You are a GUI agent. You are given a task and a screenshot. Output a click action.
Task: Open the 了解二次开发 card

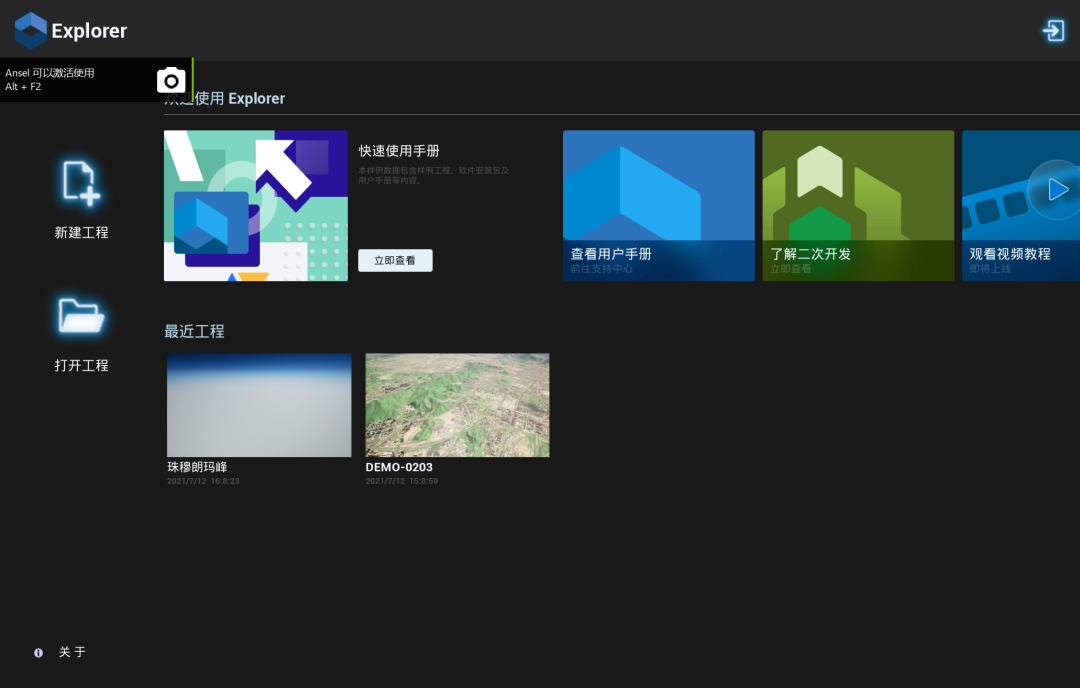tap(857, 205)
